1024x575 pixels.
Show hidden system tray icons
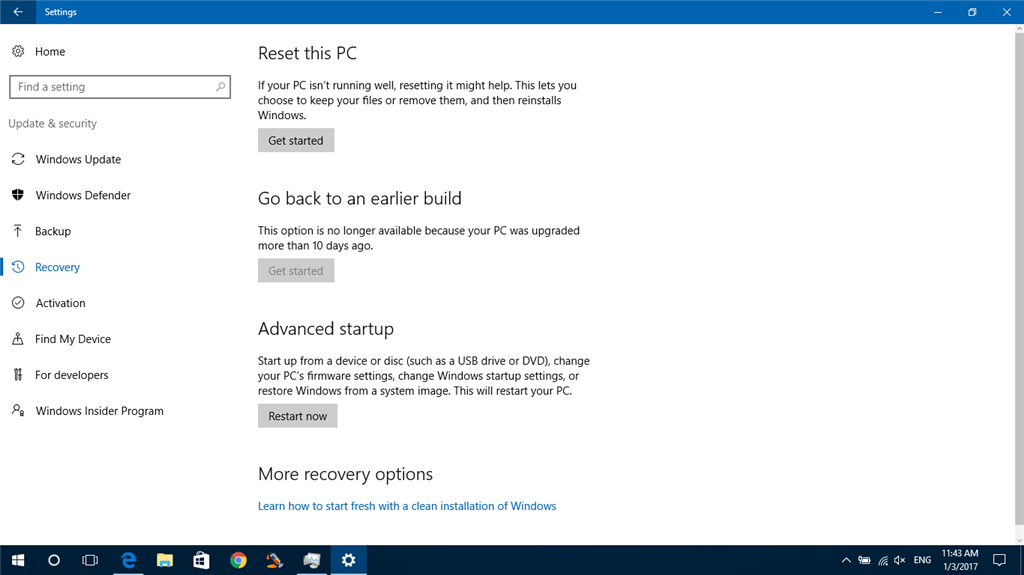coord(846,560)
